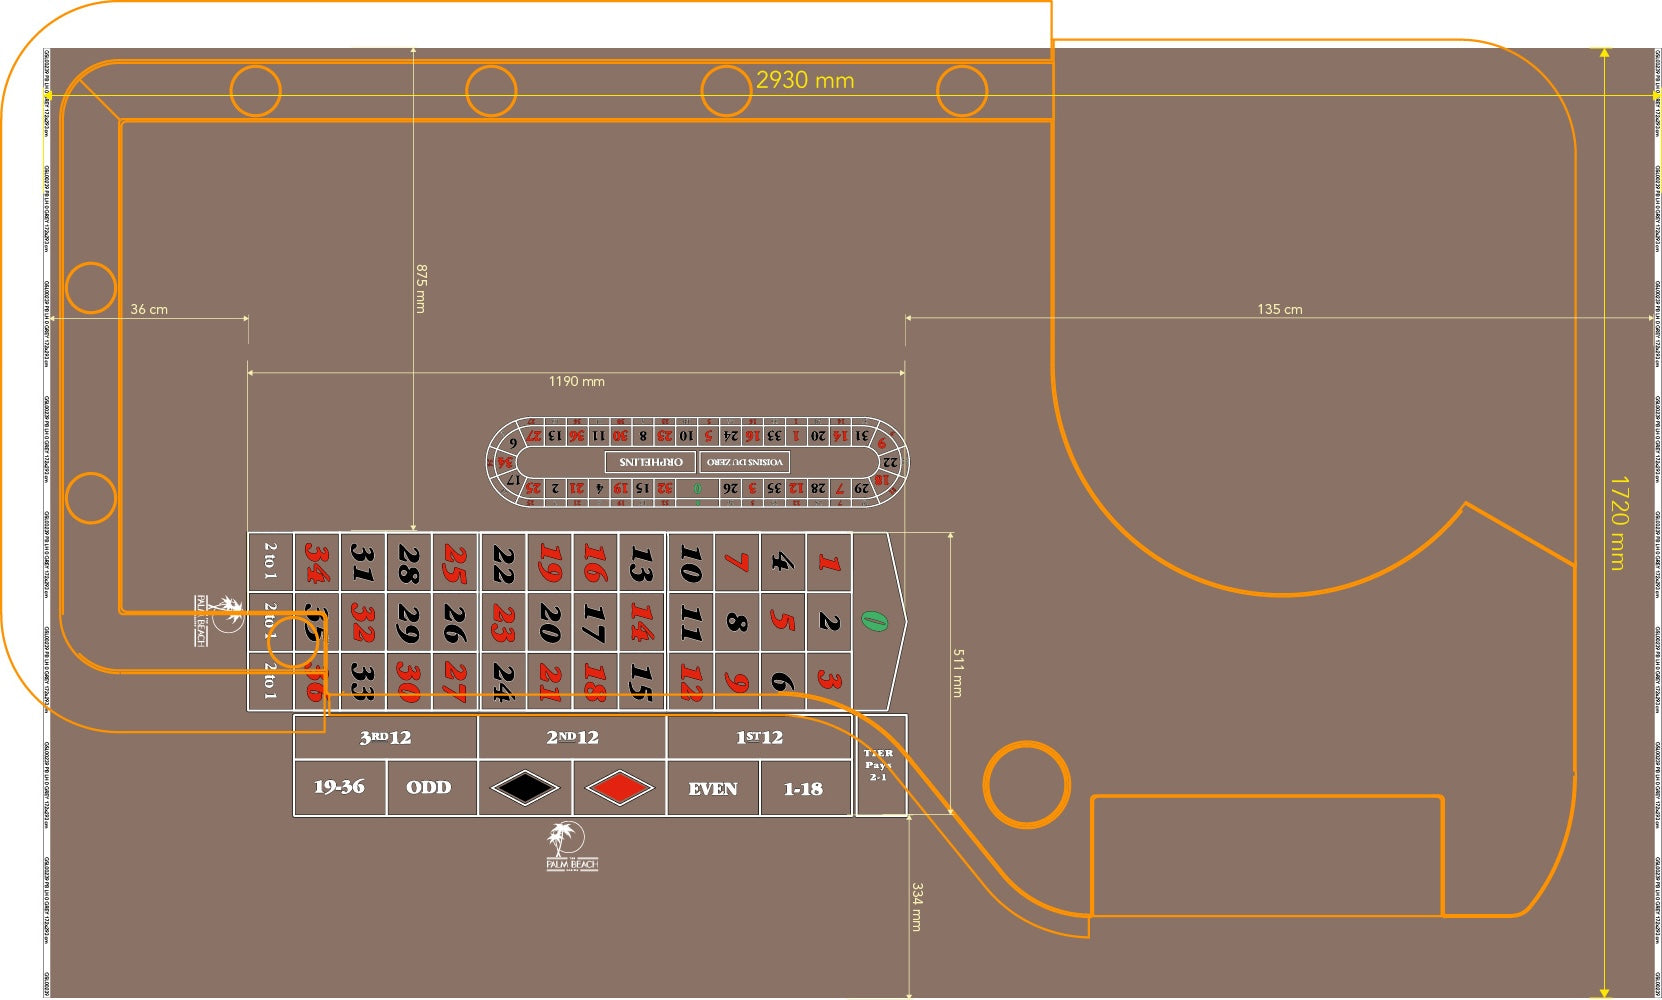The width and height of the screenshot is (1662, 1000).
Task: Select the 511 mm dimension label
Action: click(958, 673)
